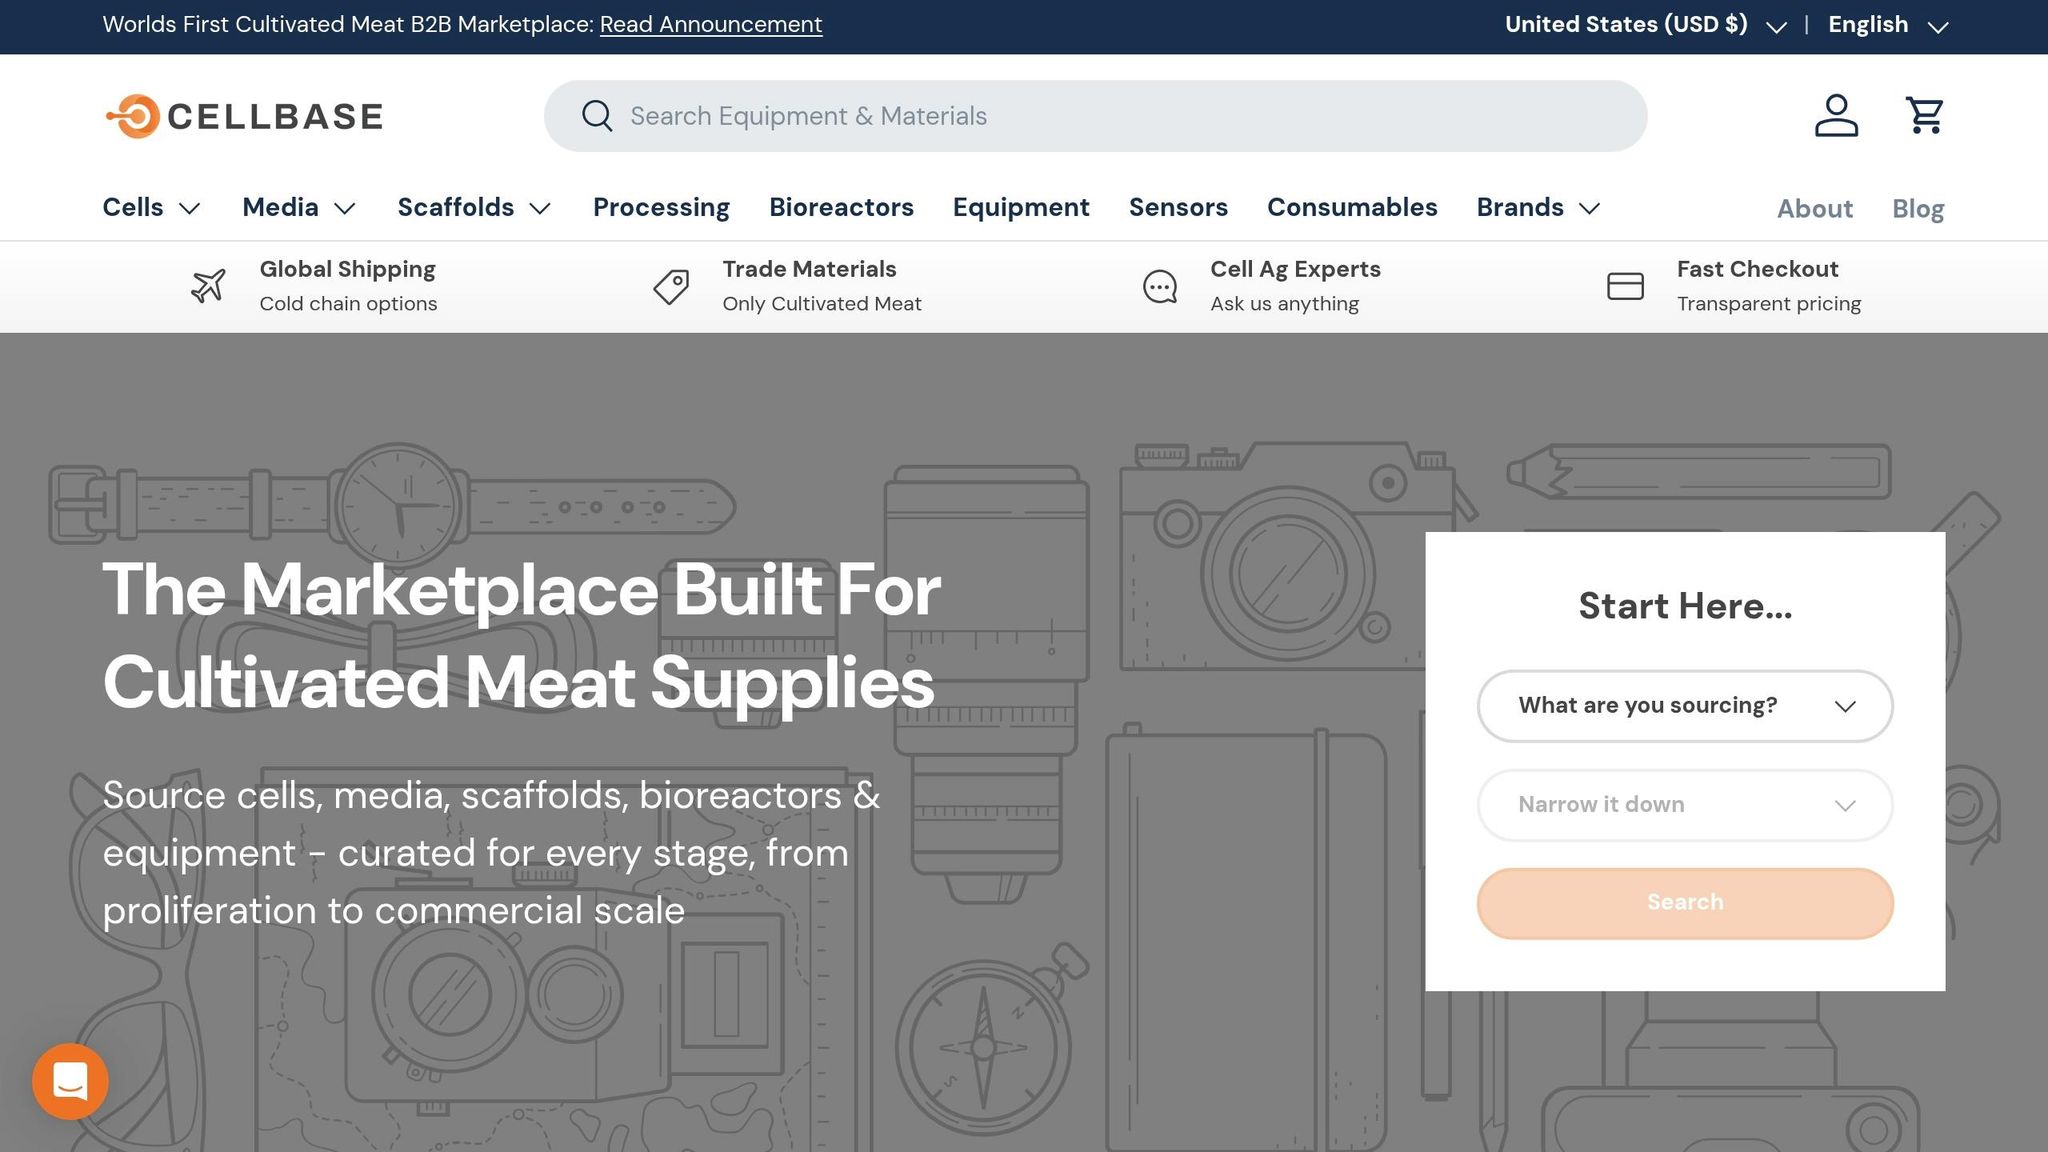Follow the Read Announcement link

(x=711, y=25)
